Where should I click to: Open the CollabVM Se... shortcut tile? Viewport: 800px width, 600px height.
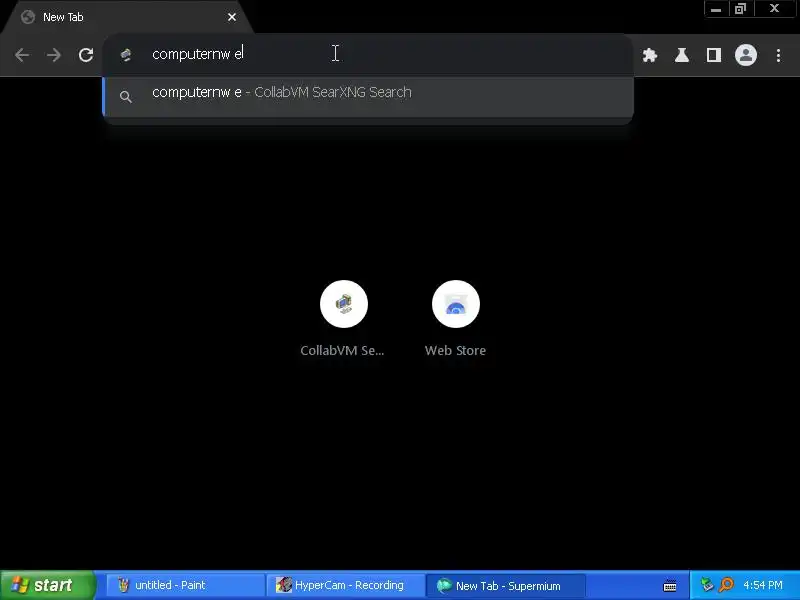[343, 304]
